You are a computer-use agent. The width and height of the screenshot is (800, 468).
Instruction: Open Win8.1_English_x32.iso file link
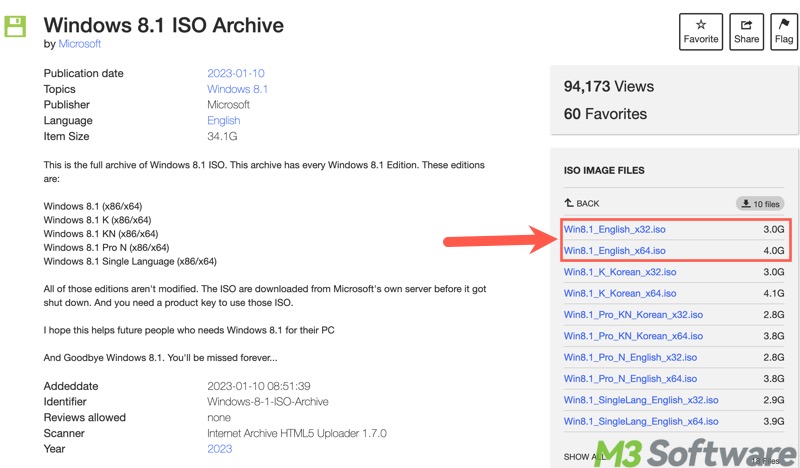(x=614, y=230)
